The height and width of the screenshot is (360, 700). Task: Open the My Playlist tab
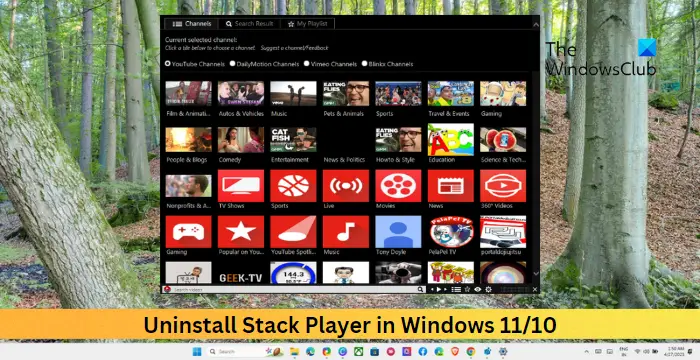pyautogui.click(x=307, y=24)
